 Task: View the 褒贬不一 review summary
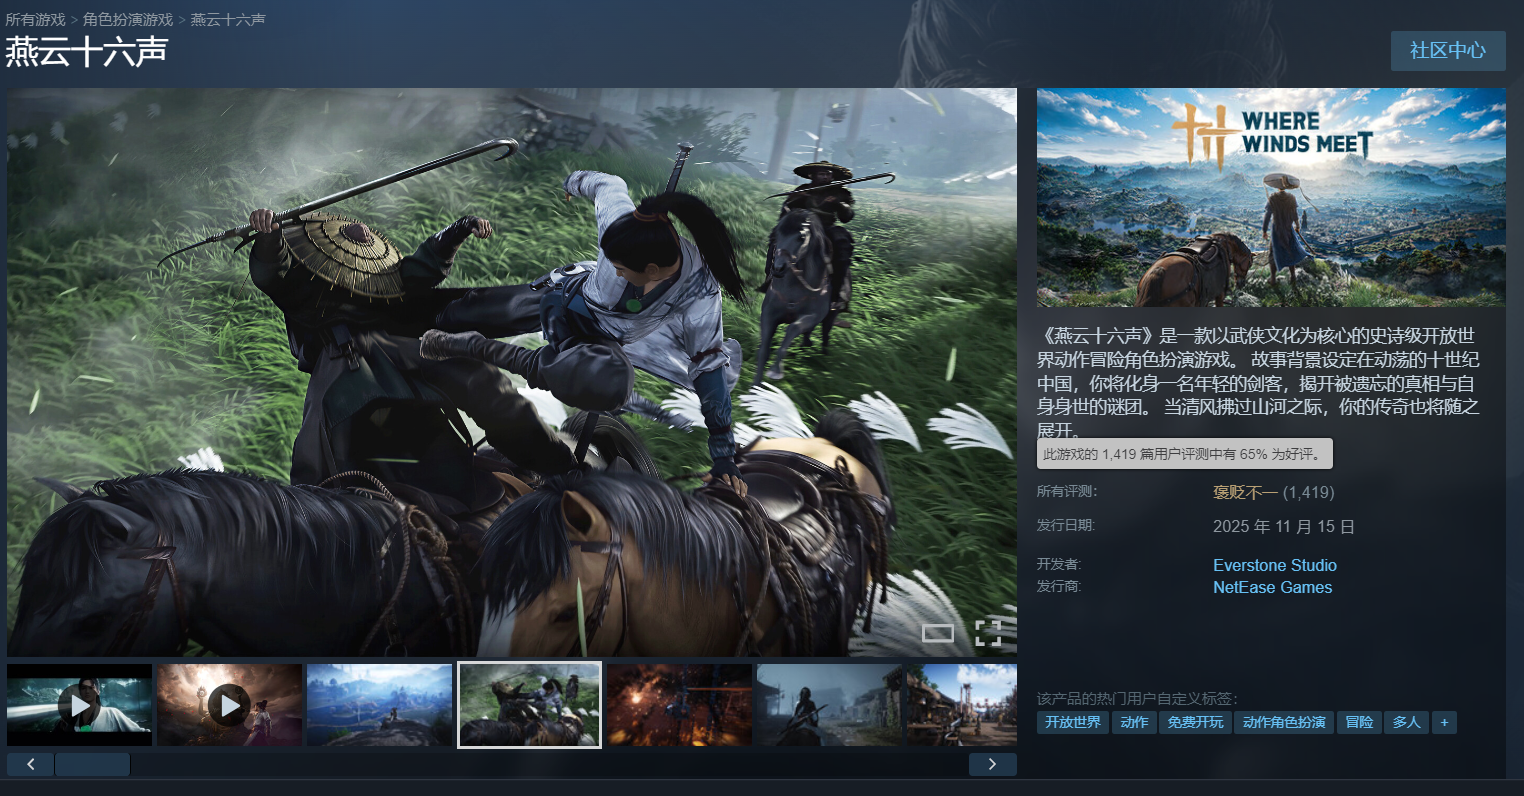(1245, 492)
